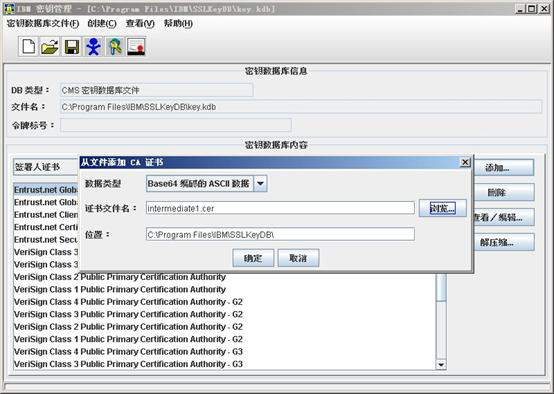Select VeriSign Class 1 Authority - G2 entry

click(x=225, y=339)
